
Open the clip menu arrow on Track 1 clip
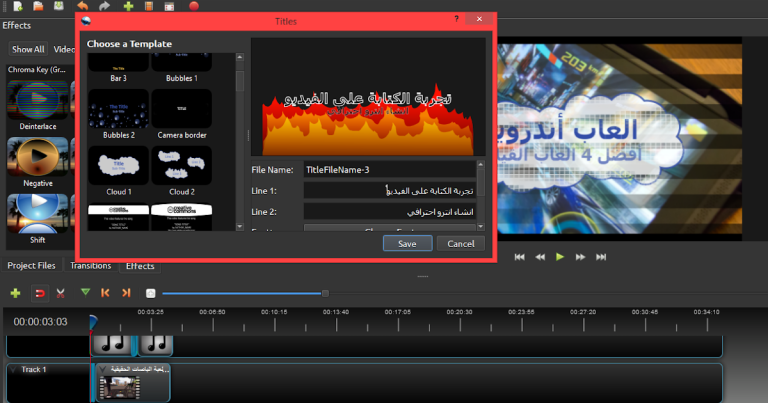[102, 369]
